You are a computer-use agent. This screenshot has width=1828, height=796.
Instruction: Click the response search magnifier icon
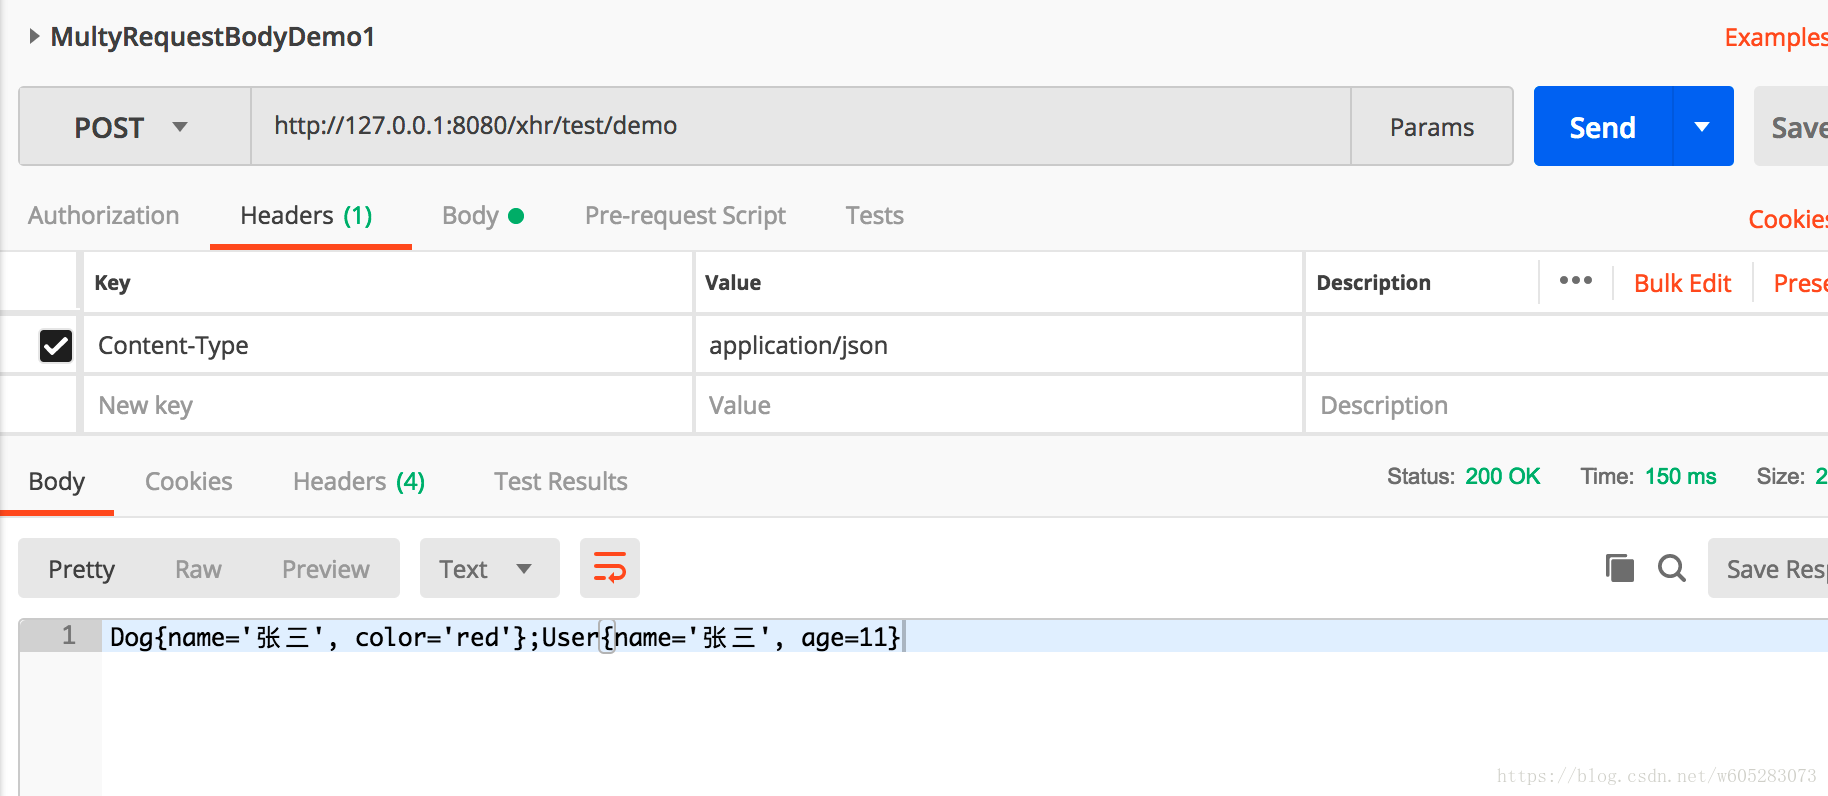[1672, 568]
